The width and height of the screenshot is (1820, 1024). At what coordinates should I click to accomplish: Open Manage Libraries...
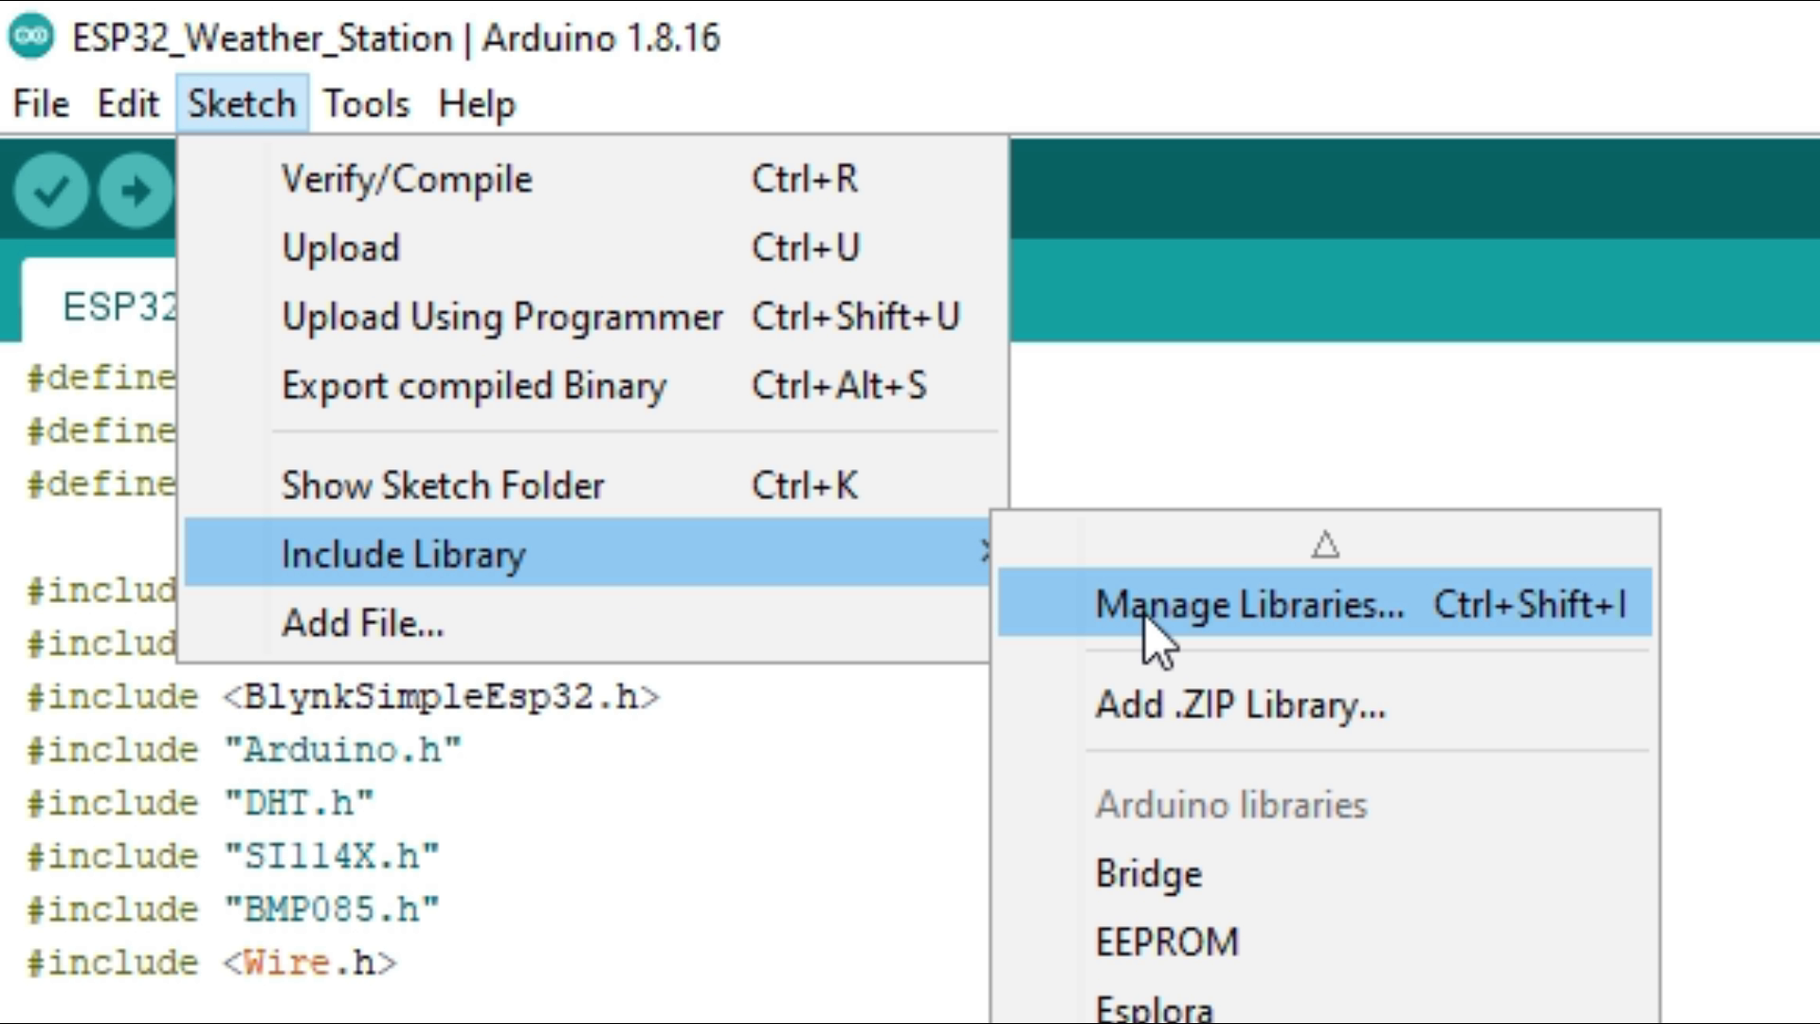click(x=1250, y=604)
